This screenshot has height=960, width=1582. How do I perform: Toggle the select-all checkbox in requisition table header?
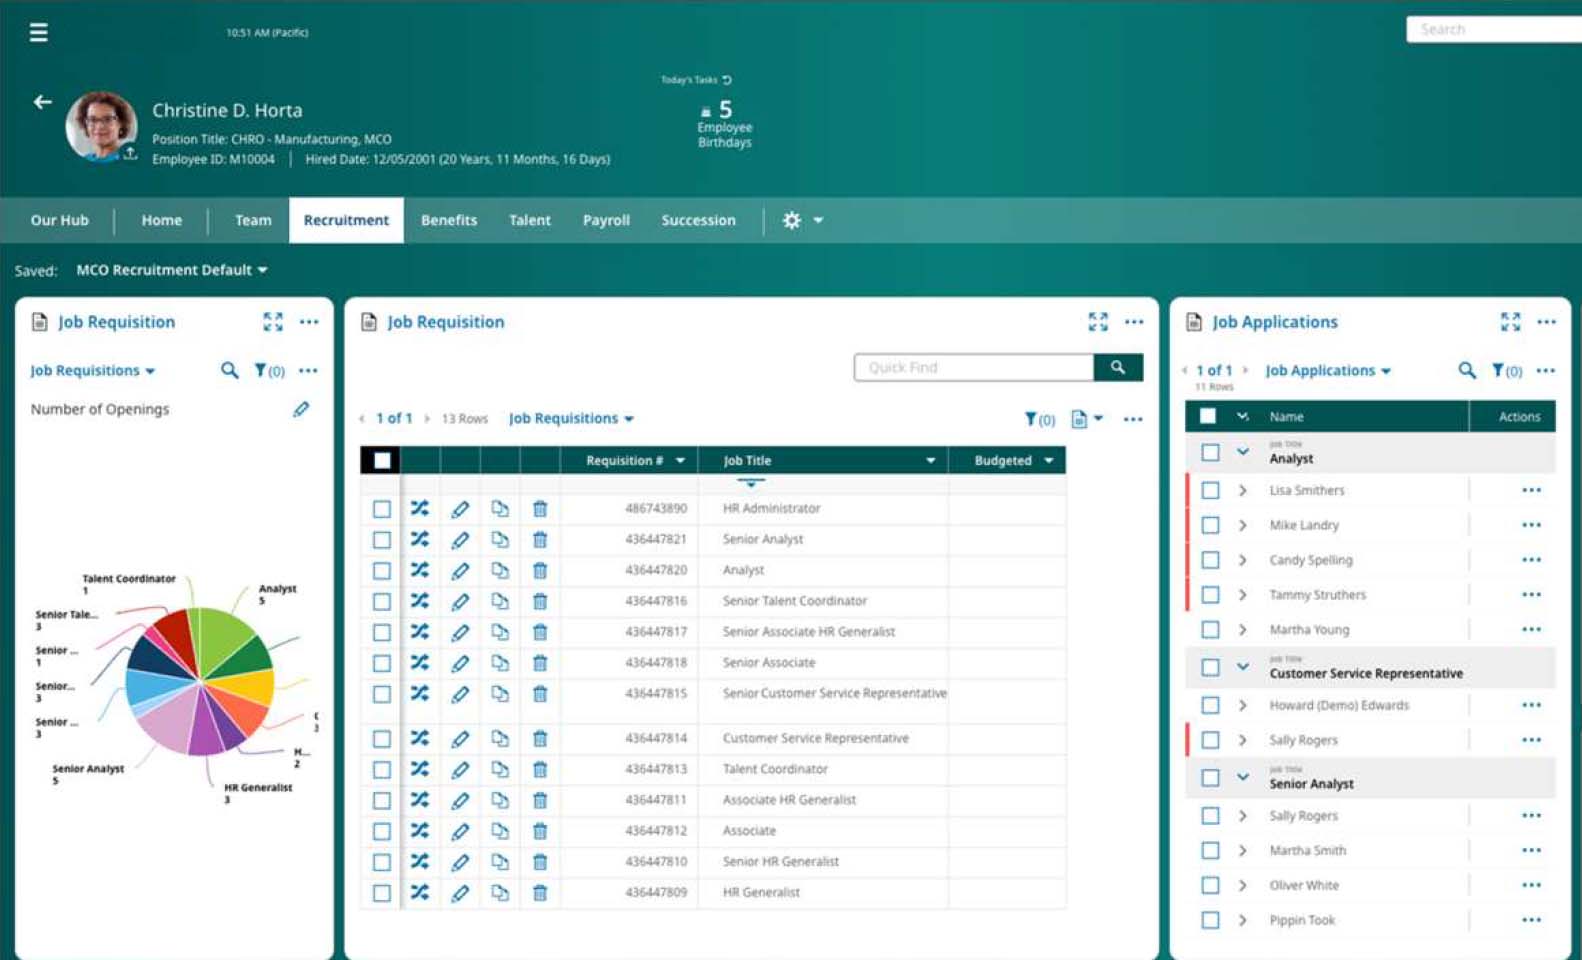pos(382,461)
